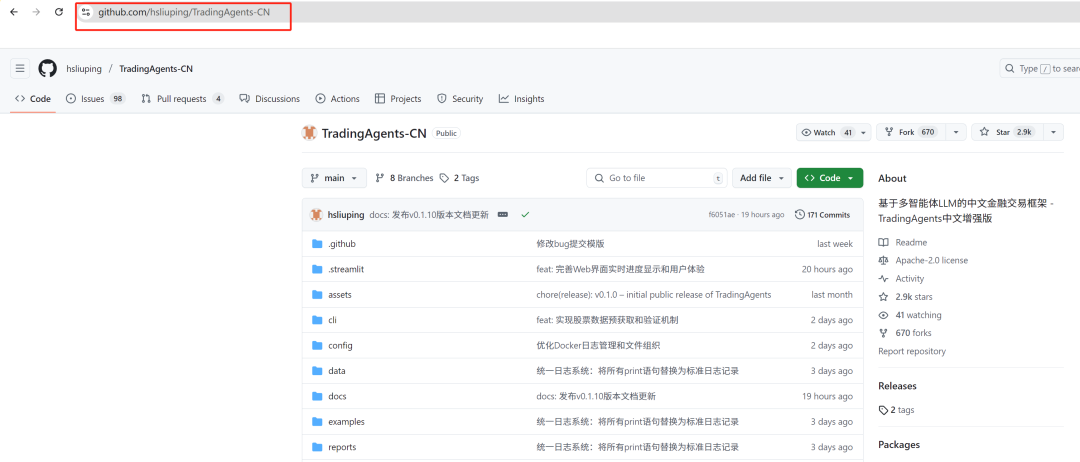
Task: Click the github.com URL address field
Action: point(183,12)
